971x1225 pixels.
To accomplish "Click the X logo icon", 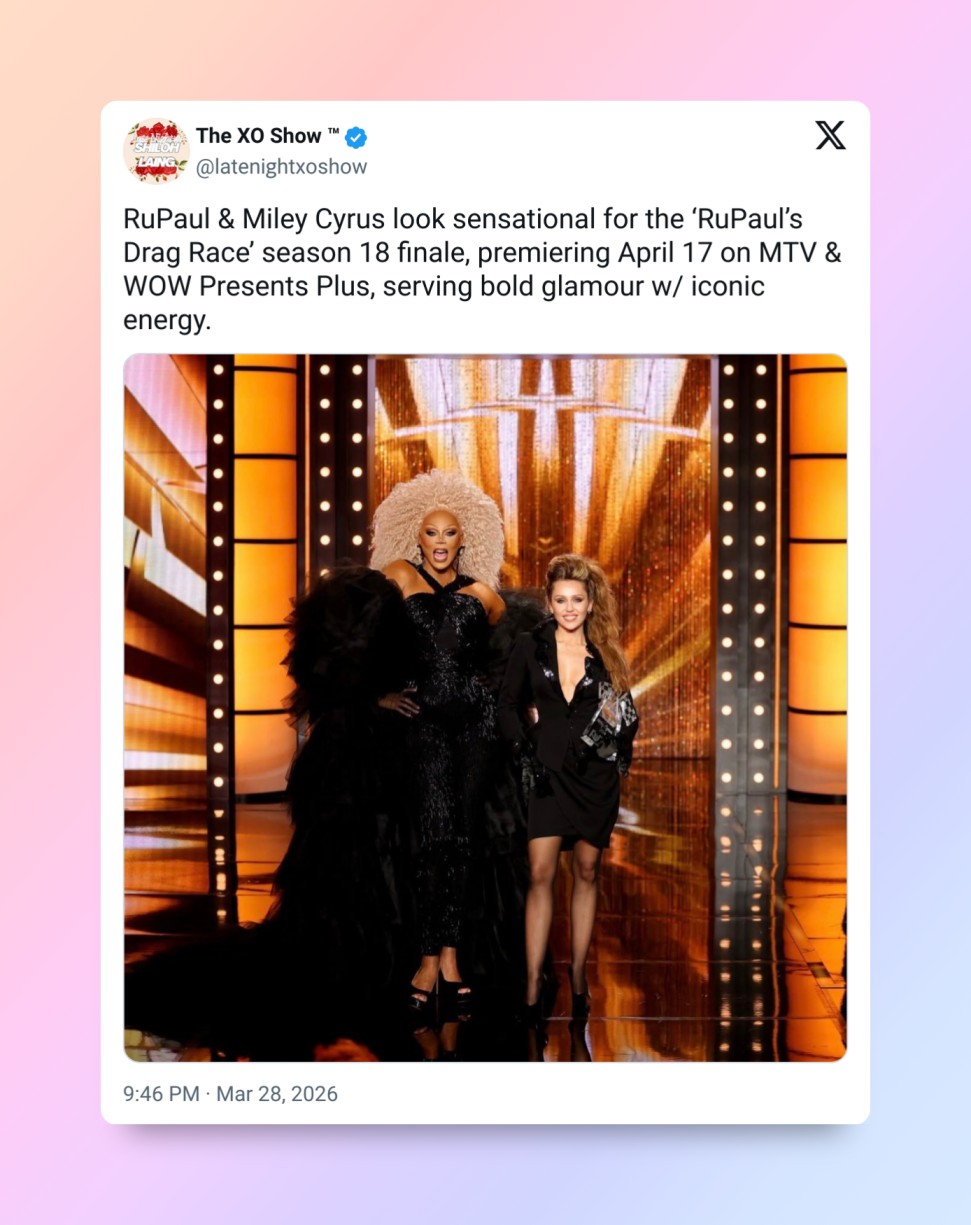I will (830, 135).
